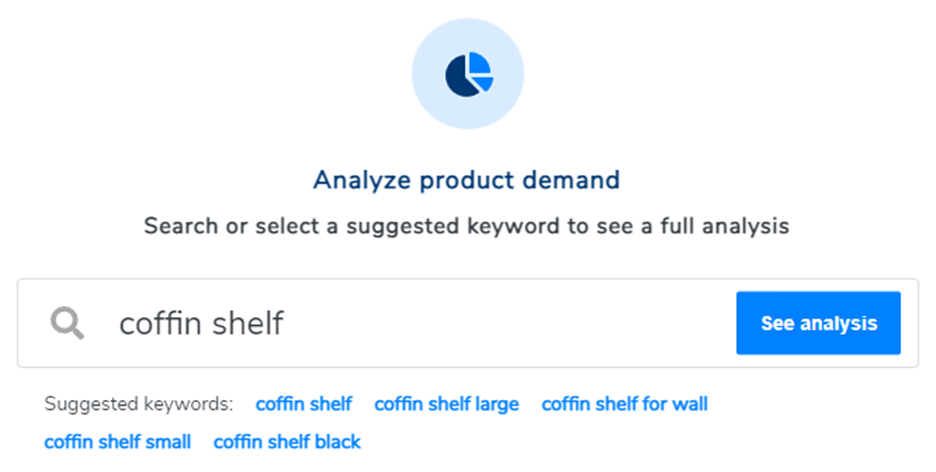Click the 'Search or select a suggested keyword' subtitle

(467, 226)
